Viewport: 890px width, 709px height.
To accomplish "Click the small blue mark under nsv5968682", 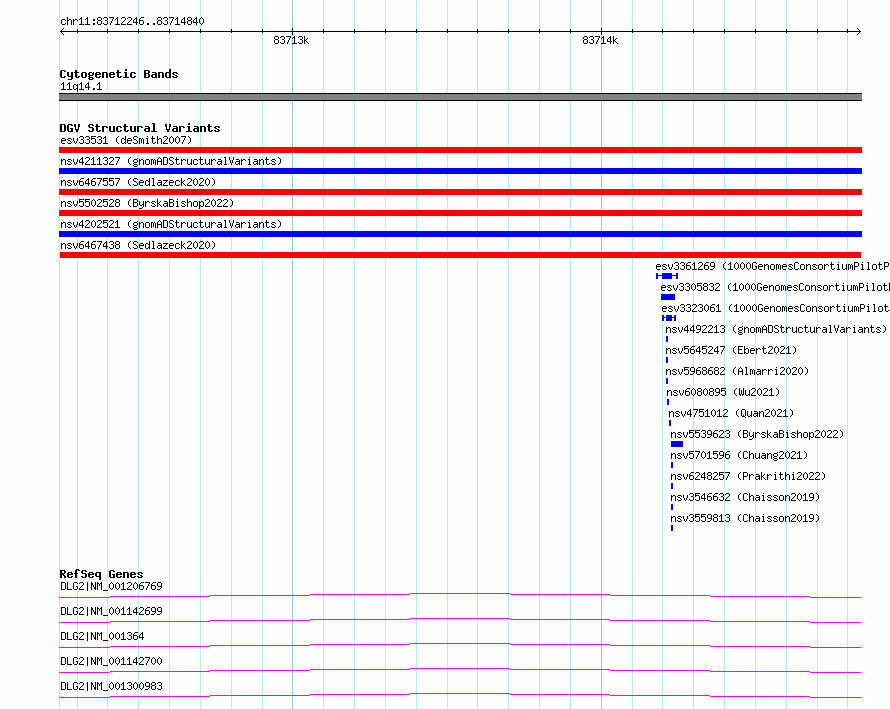I will pyautogui.click(x=667, y=381).
